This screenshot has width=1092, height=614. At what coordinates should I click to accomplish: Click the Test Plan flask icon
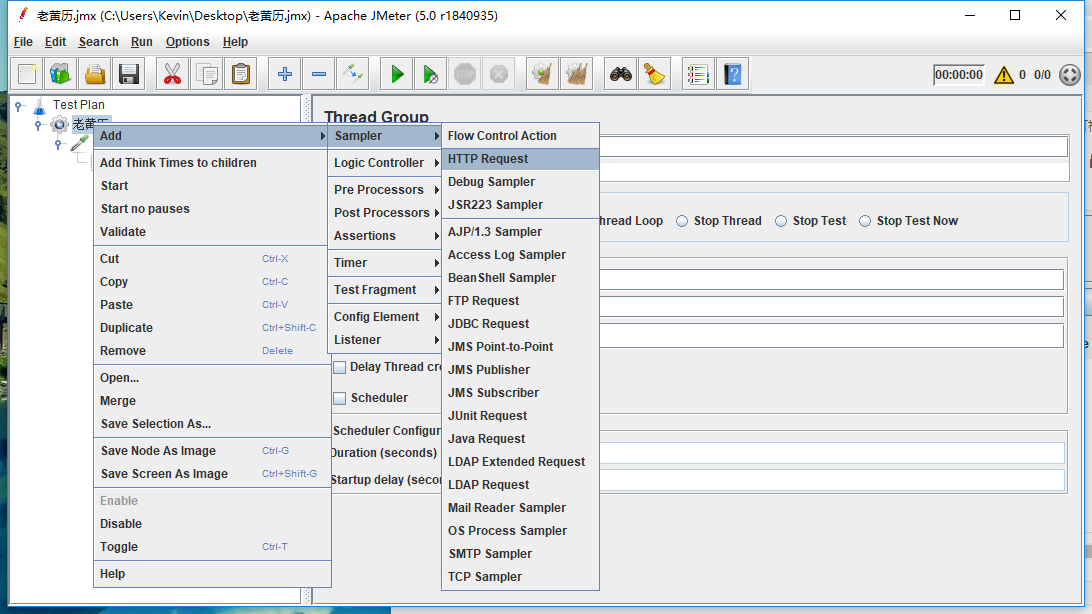40,106
